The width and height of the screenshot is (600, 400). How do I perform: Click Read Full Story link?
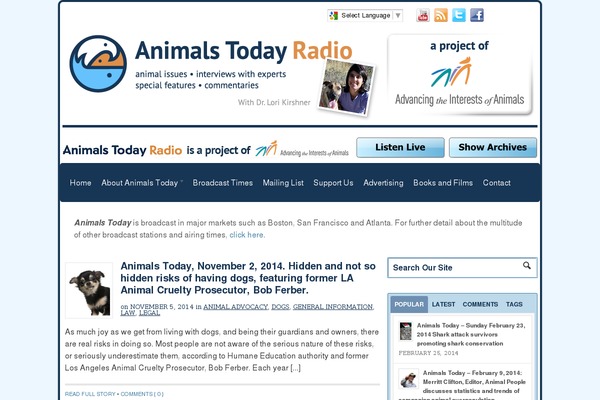[90, 394]
